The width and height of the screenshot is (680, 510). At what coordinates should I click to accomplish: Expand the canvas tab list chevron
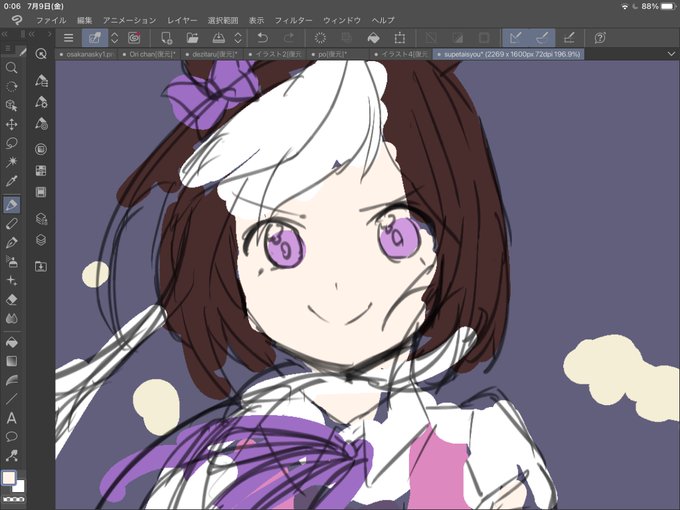[671, 54]
